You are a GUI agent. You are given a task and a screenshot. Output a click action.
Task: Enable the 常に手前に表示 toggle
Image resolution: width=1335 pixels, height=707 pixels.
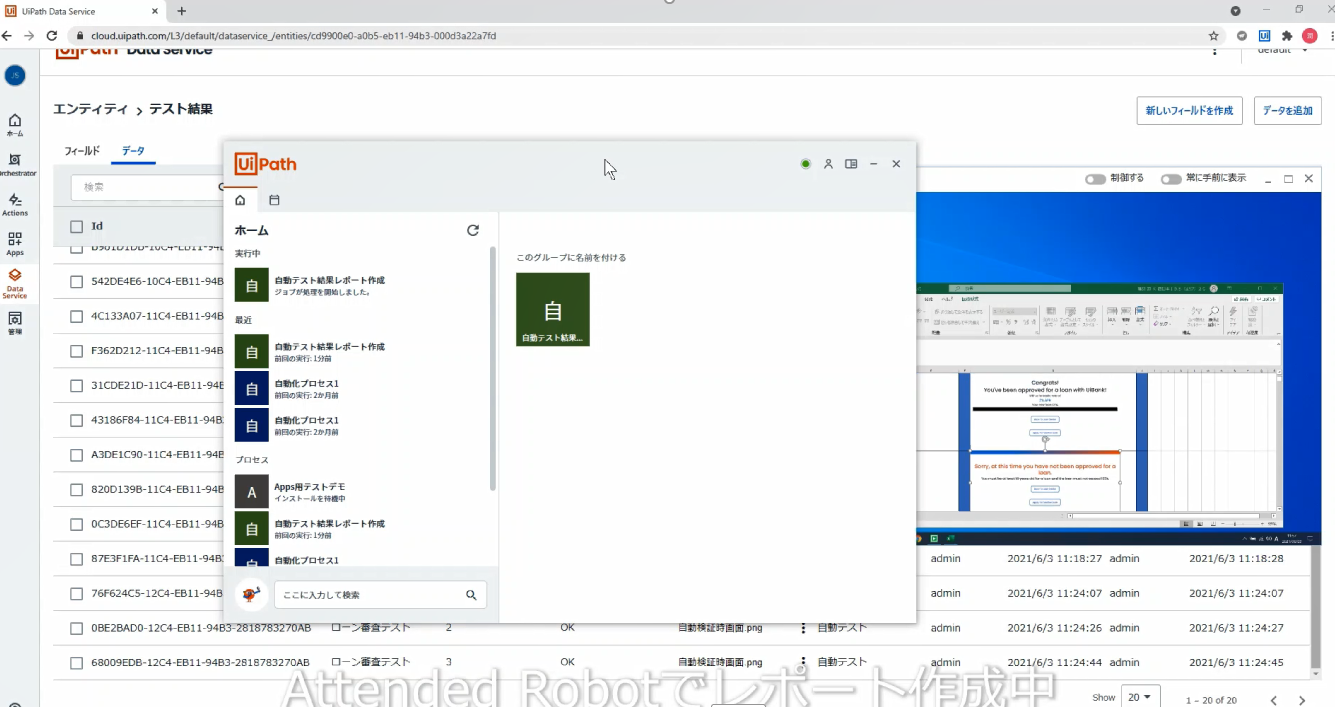[x=1171, y=179]
